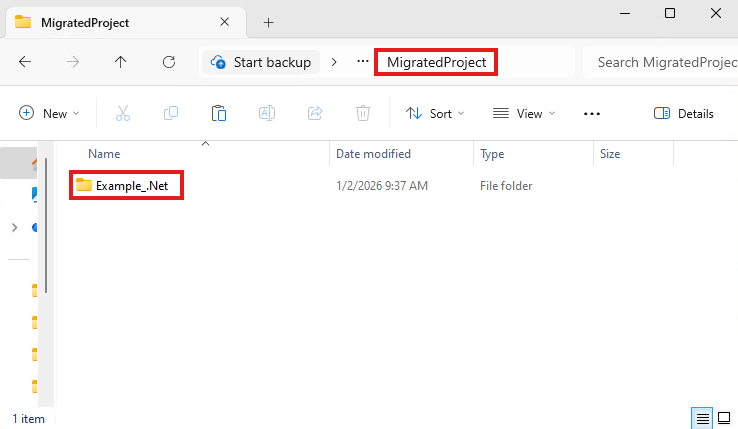
Task: Toggle the Details pane
Action: click(684, 114)
